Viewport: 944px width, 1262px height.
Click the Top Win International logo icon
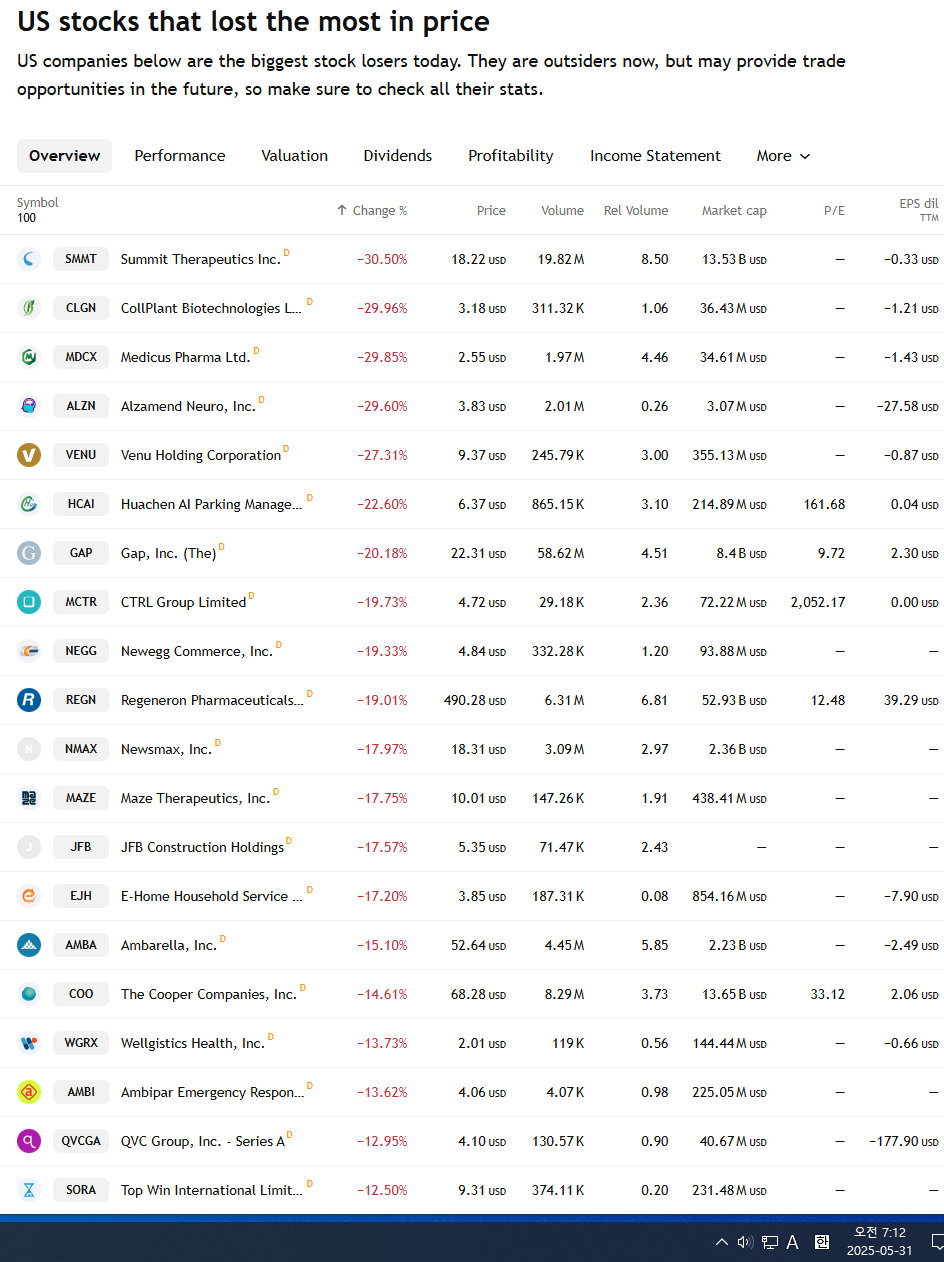point(29,1190)
